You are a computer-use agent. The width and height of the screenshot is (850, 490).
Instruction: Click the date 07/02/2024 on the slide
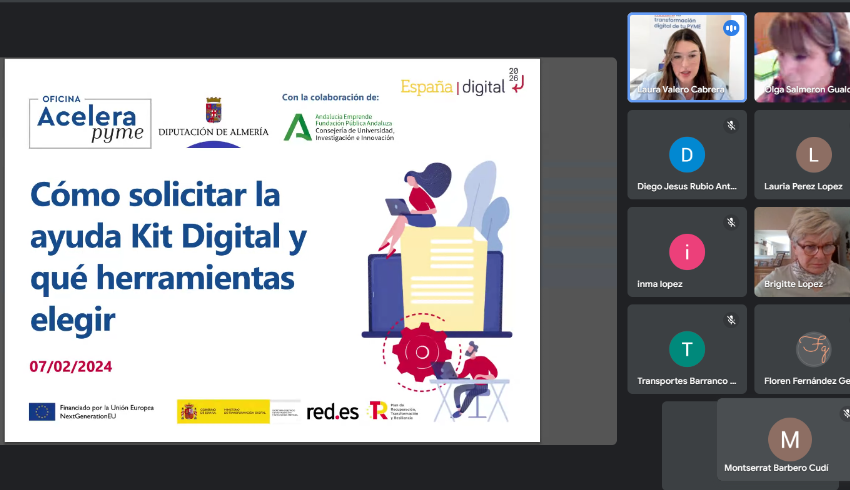tap(71, 367)
